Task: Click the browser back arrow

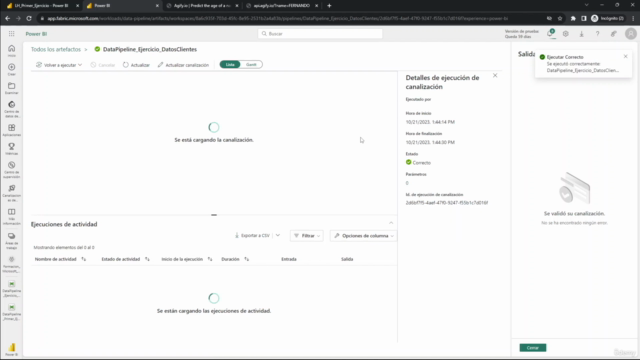Action: tap(7, 18)
